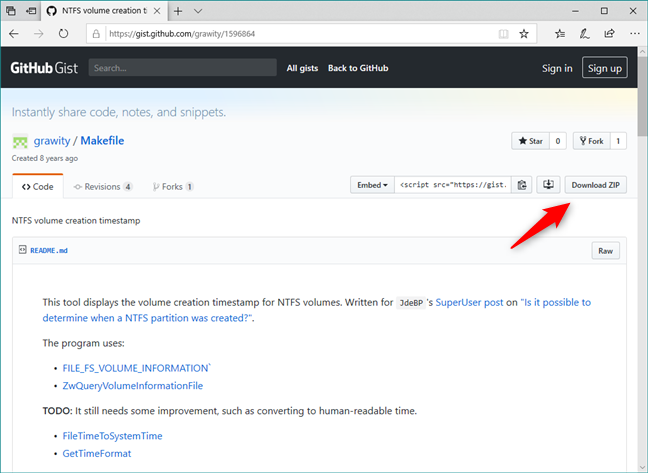648x473 pixels.
Task: Refresh the current page
Action: click(63, 34)
